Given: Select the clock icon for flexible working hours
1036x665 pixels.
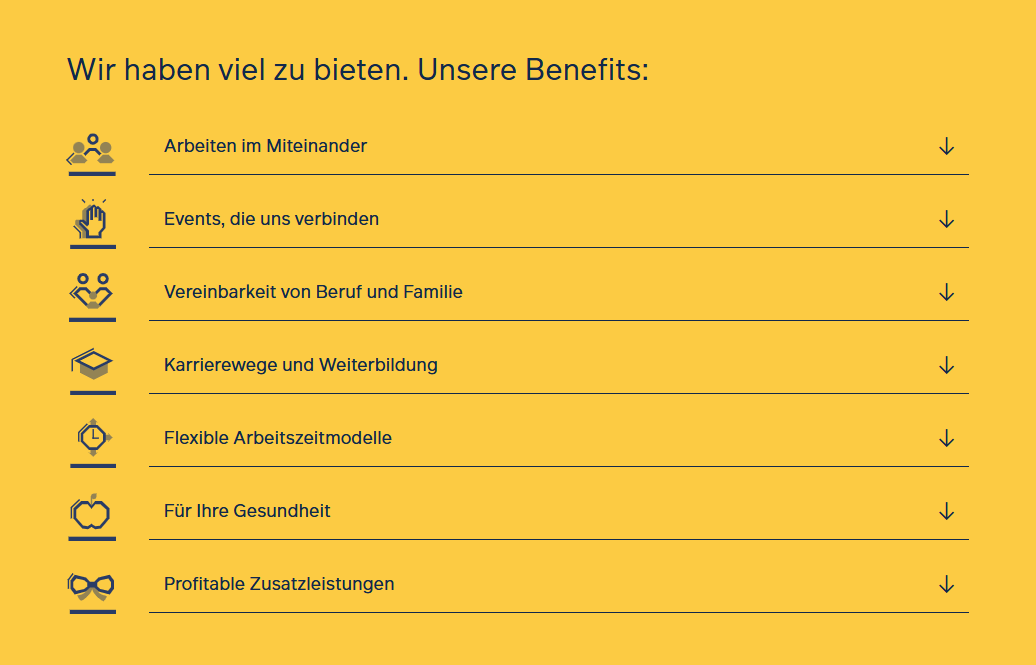Looking at the screenshot, I should (91, 437).
